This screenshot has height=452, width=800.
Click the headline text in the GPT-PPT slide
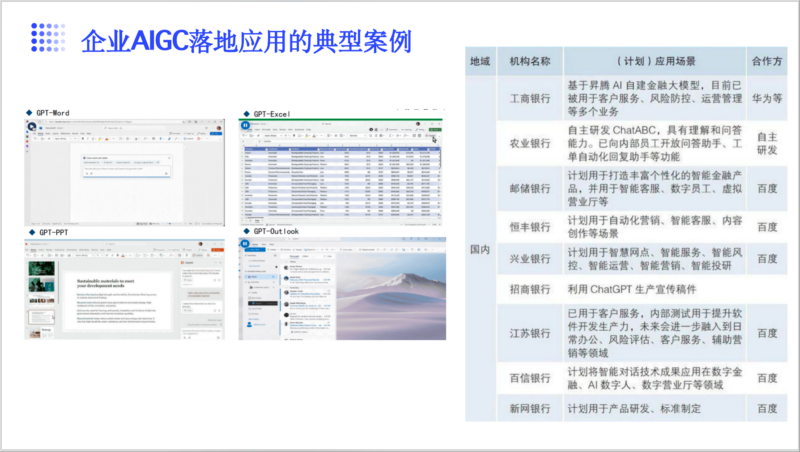click(x=106, y=283)
